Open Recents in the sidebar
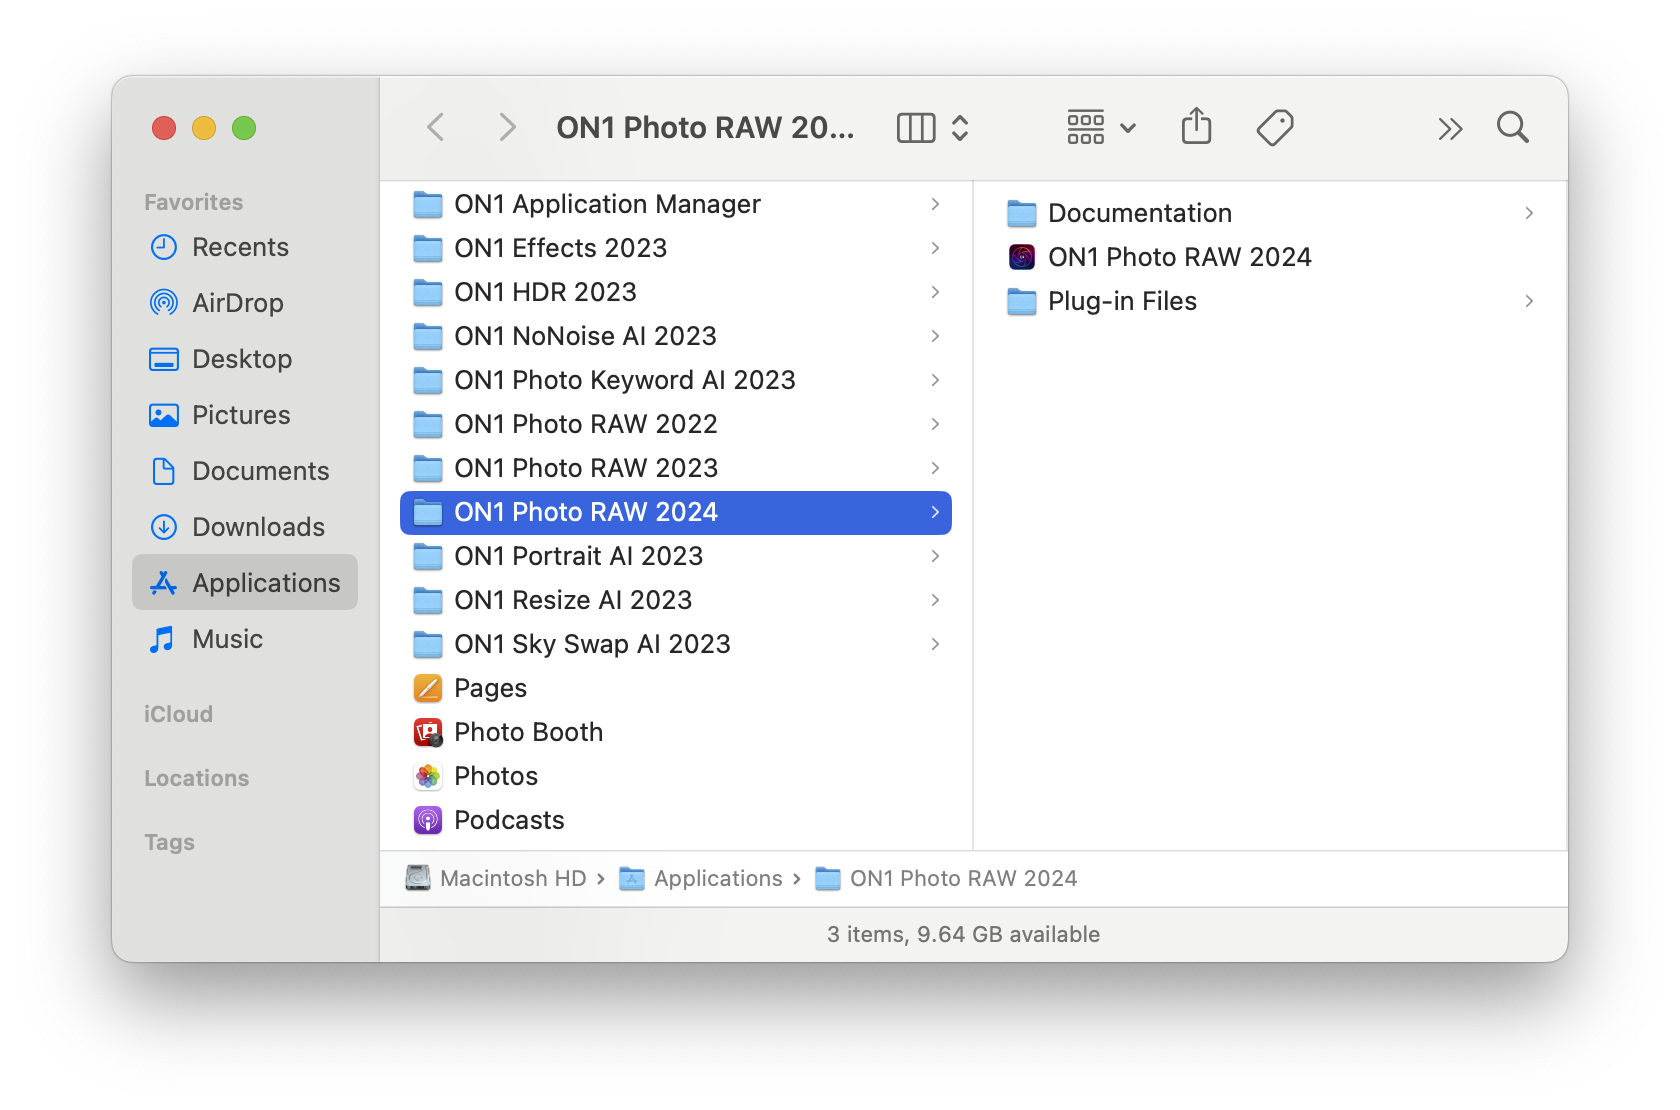 coord(245,247)
